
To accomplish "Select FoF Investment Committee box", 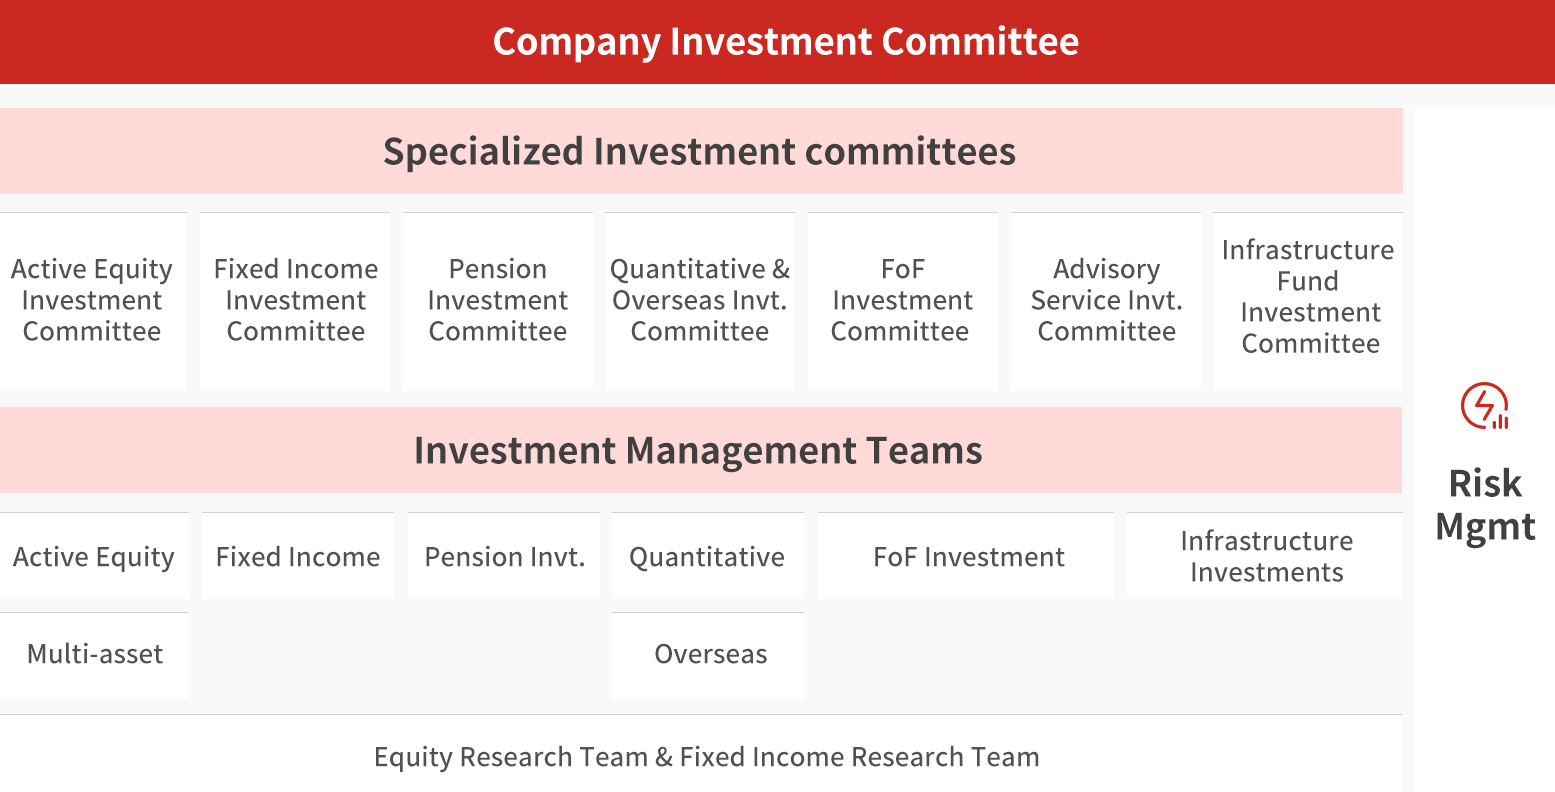I will (x=902, y=300).
